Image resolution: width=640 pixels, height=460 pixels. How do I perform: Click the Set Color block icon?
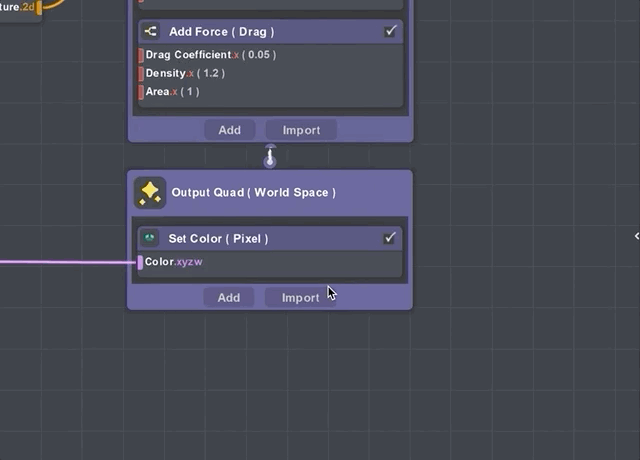point(150,238)
